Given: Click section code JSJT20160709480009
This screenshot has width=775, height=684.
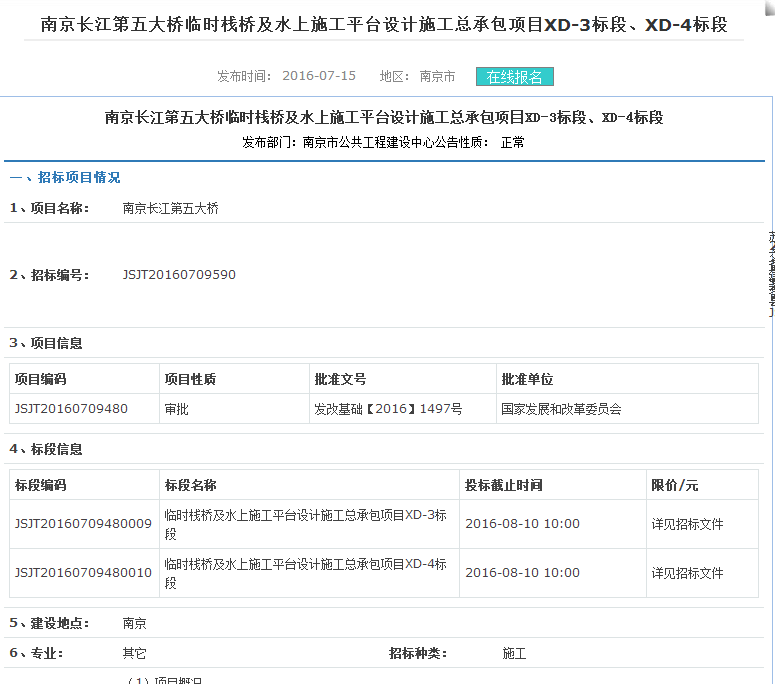Looking at the screenshot, I should pyautogui.click(x=83, y=524).
